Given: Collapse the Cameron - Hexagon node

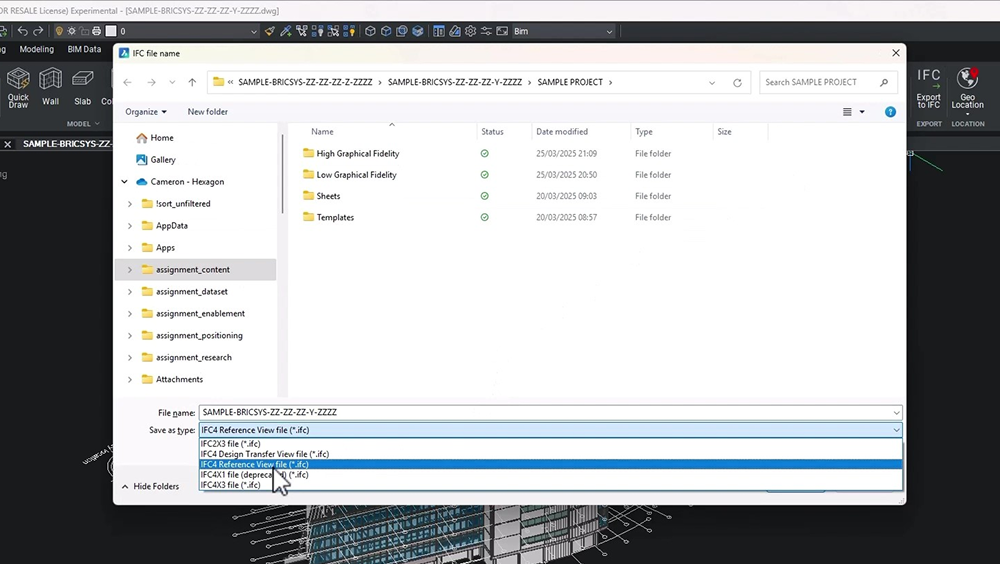Looking at the screenshot, I should 124,182.
